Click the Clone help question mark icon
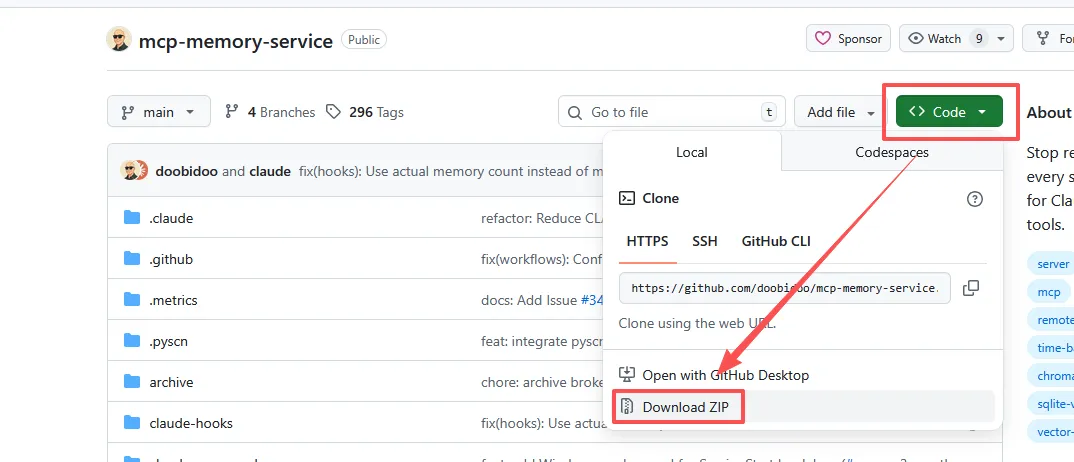1074x462 pixels. [x=974, y=199]
